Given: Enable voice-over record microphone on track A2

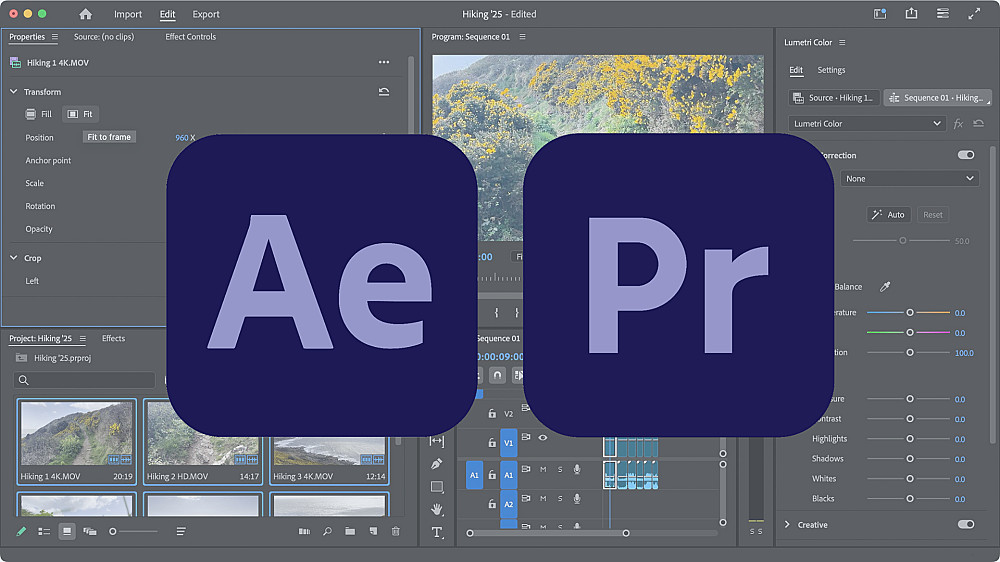Looking at the screenshot, I should (x=577, y=498).
